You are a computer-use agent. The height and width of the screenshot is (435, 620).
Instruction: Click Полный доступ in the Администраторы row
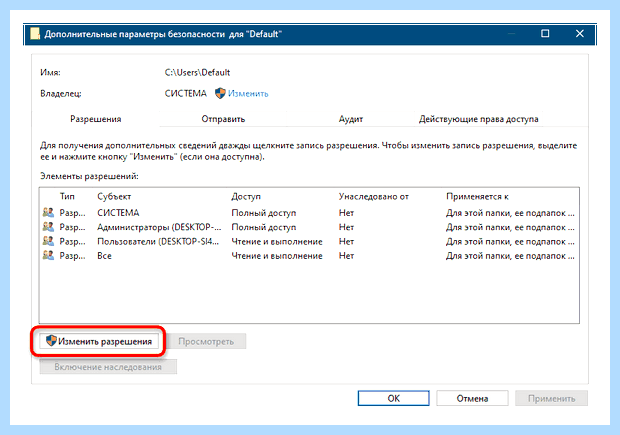coord(264,227)
